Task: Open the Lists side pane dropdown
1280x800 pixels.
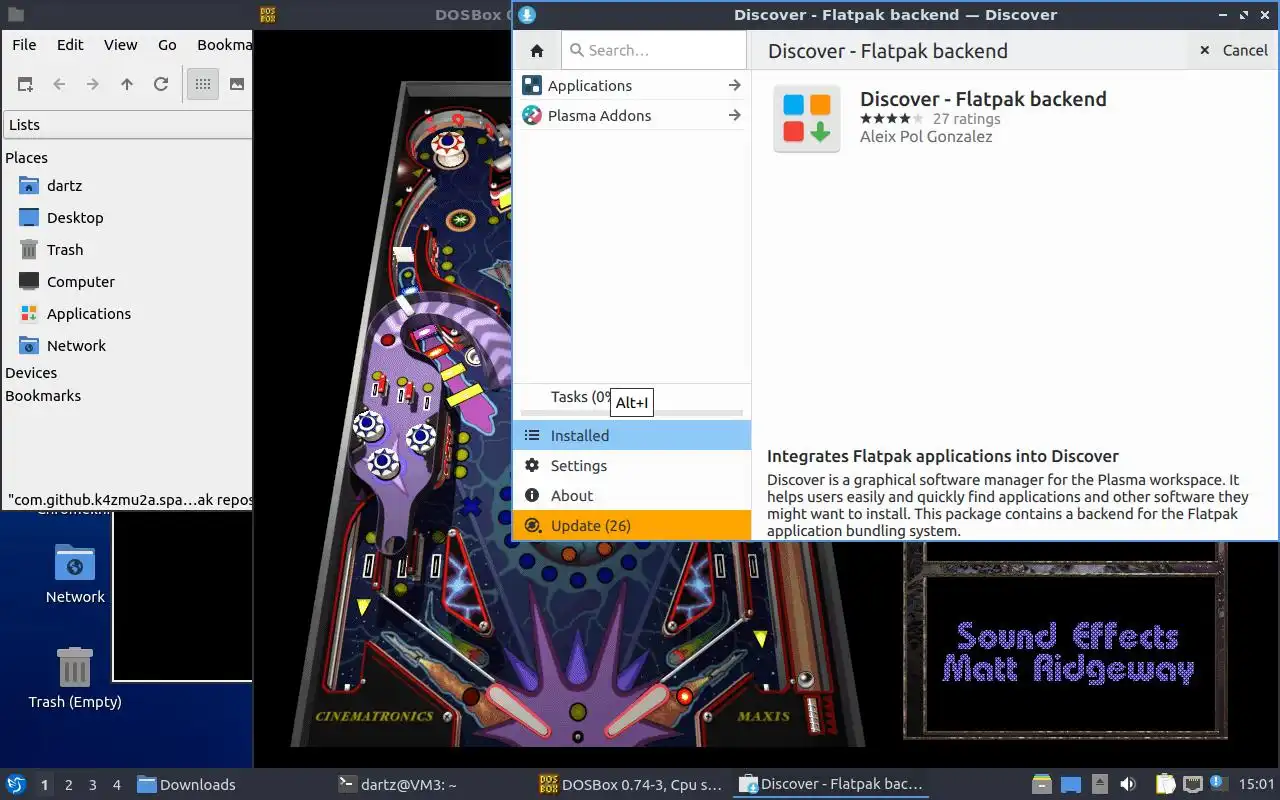Action: tap(128, 125)
